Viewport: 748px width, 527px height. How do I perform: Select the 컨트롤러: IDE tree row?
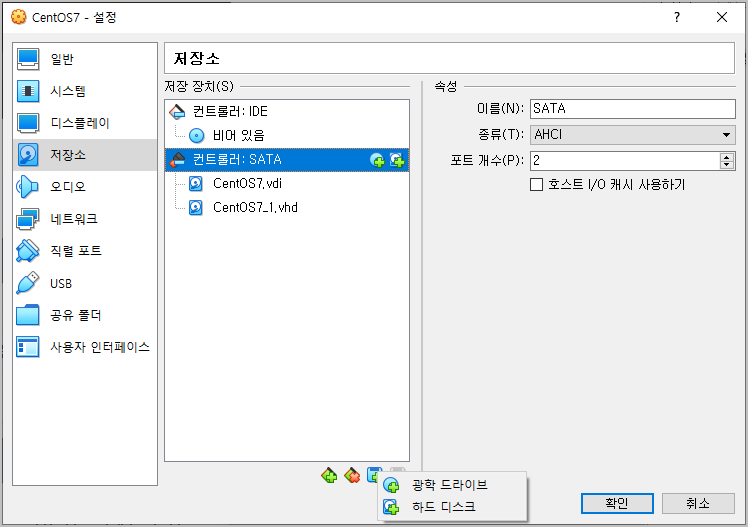coord(287,112)
